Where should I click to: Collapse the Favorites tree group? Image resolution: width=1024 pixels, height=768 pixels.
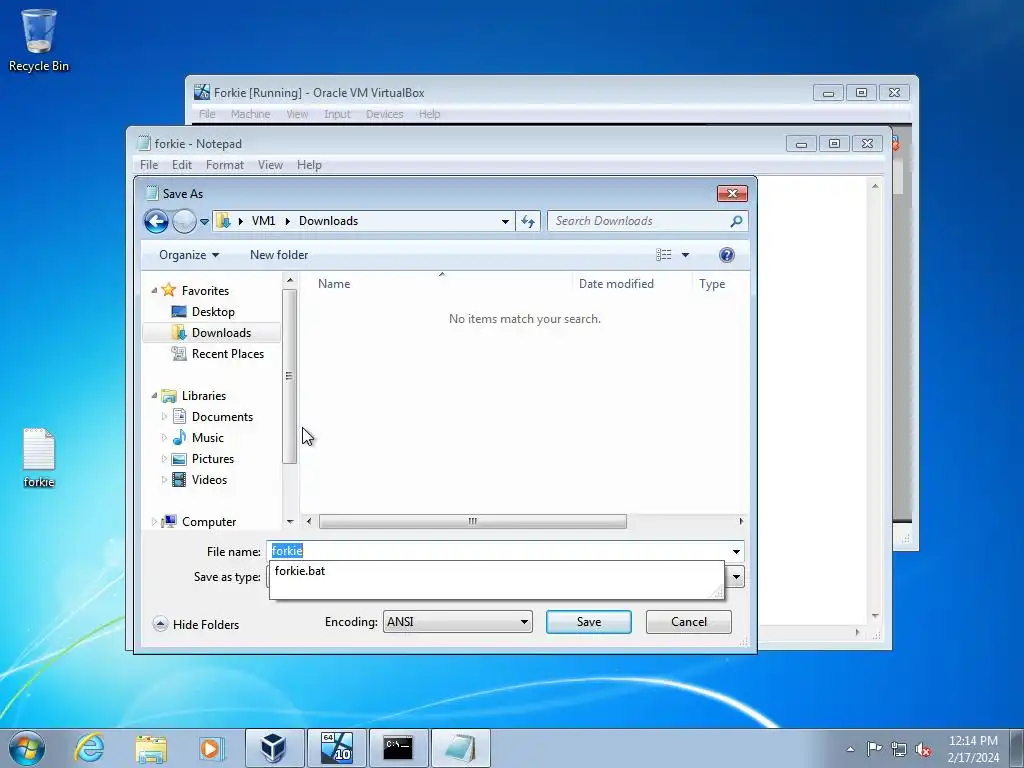pos(154,290)
